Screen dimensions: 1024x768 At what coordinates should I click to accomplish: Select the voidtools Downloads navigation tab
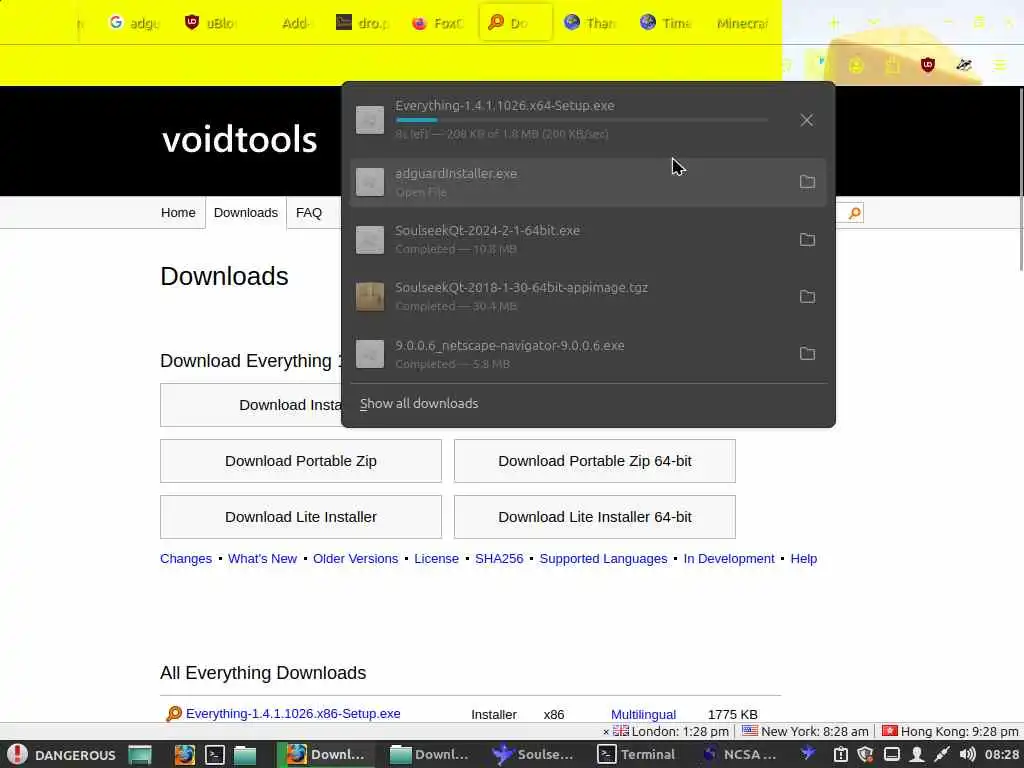pos(246,213)
